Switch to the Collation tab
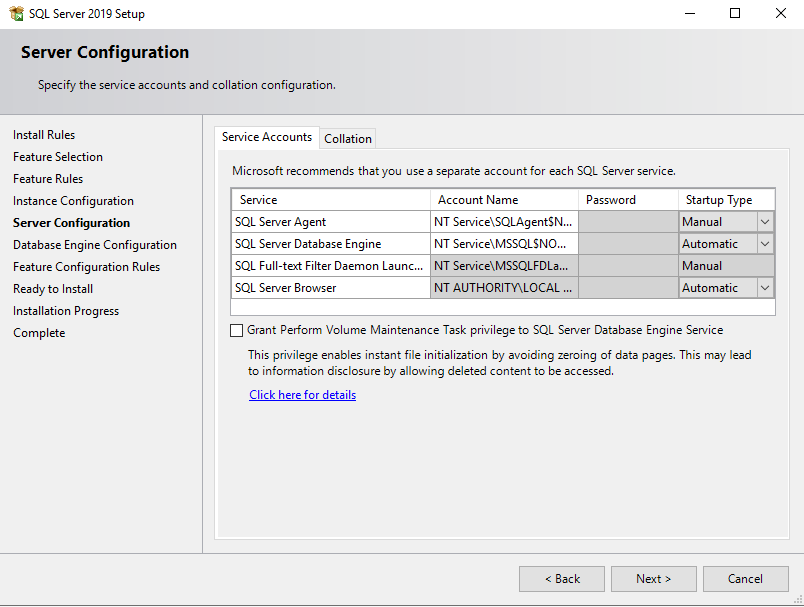Viewport: 804px width, 607px height. [347, 138]
